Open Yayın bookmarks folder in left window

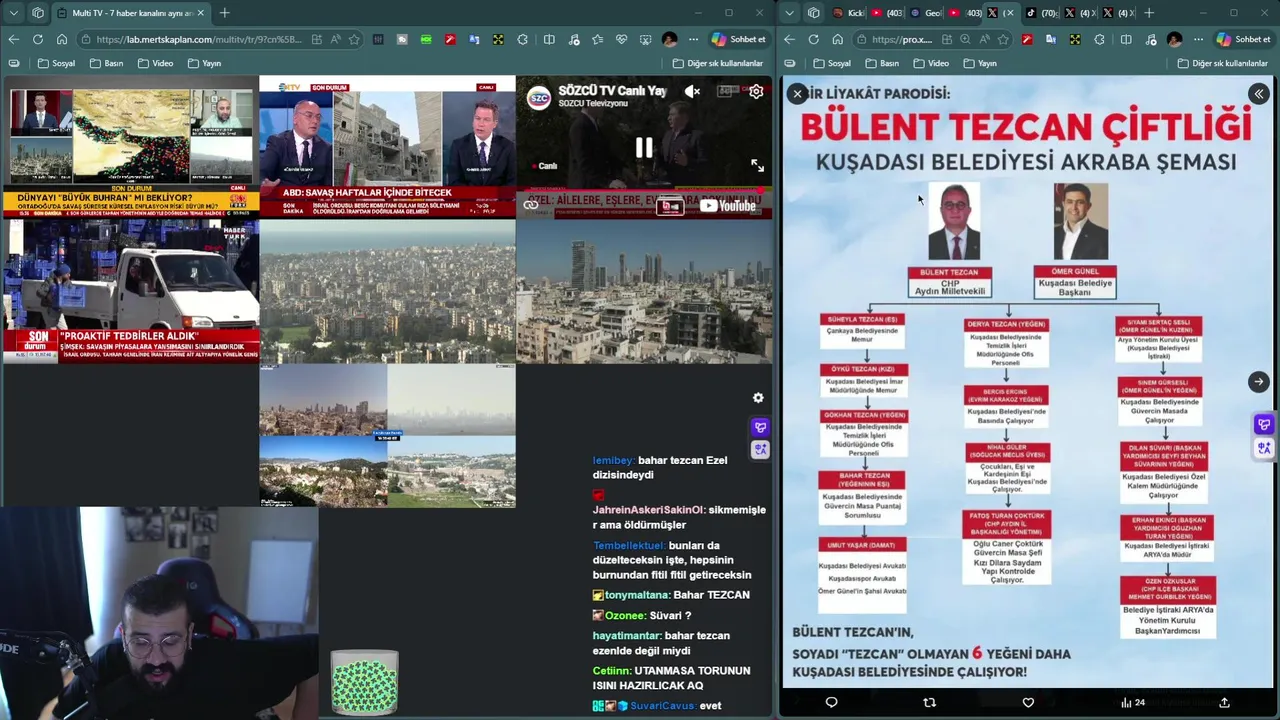pos(204,63)
